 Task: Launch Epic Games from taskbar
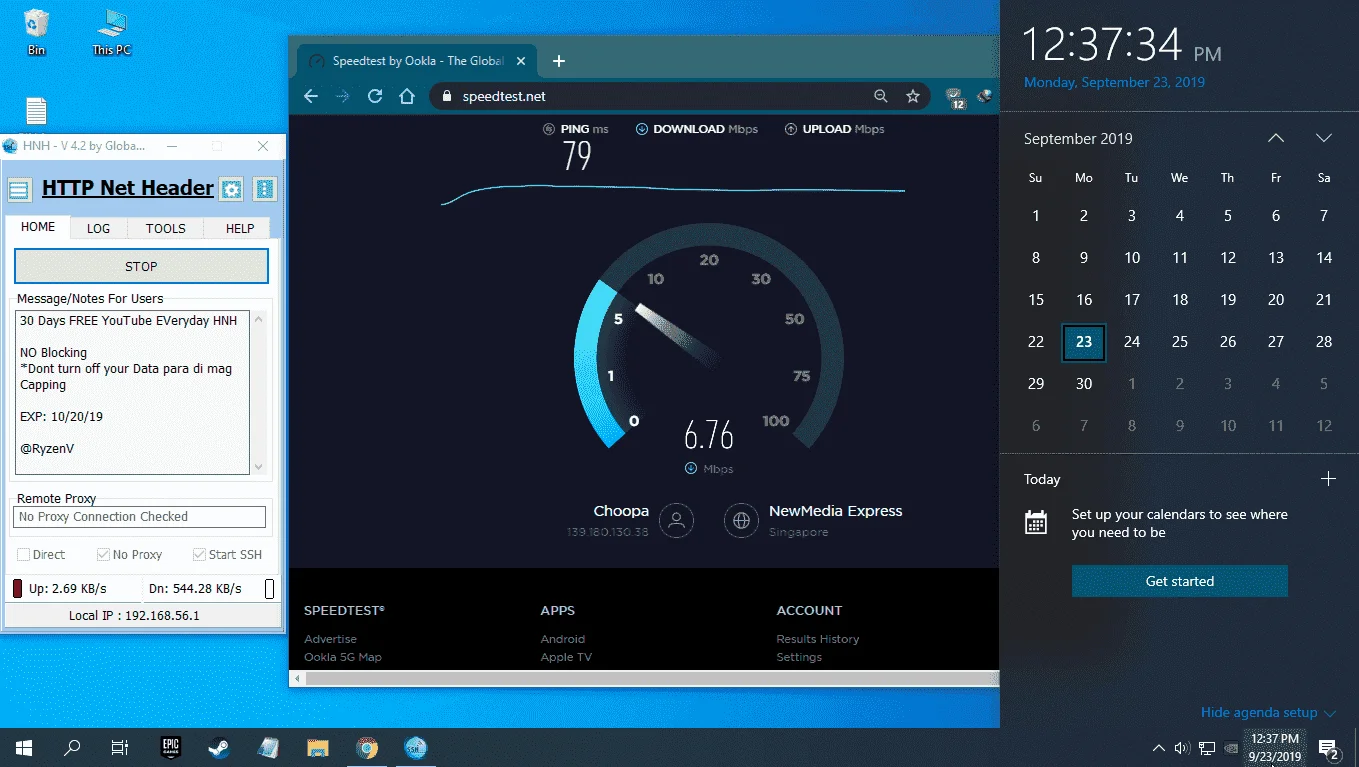(170, 747)
